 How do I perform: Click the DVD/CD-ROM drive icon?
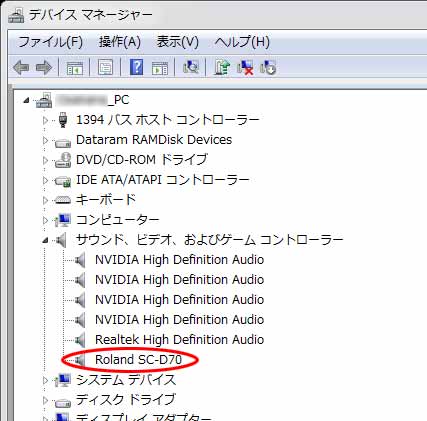click(63, 160)
